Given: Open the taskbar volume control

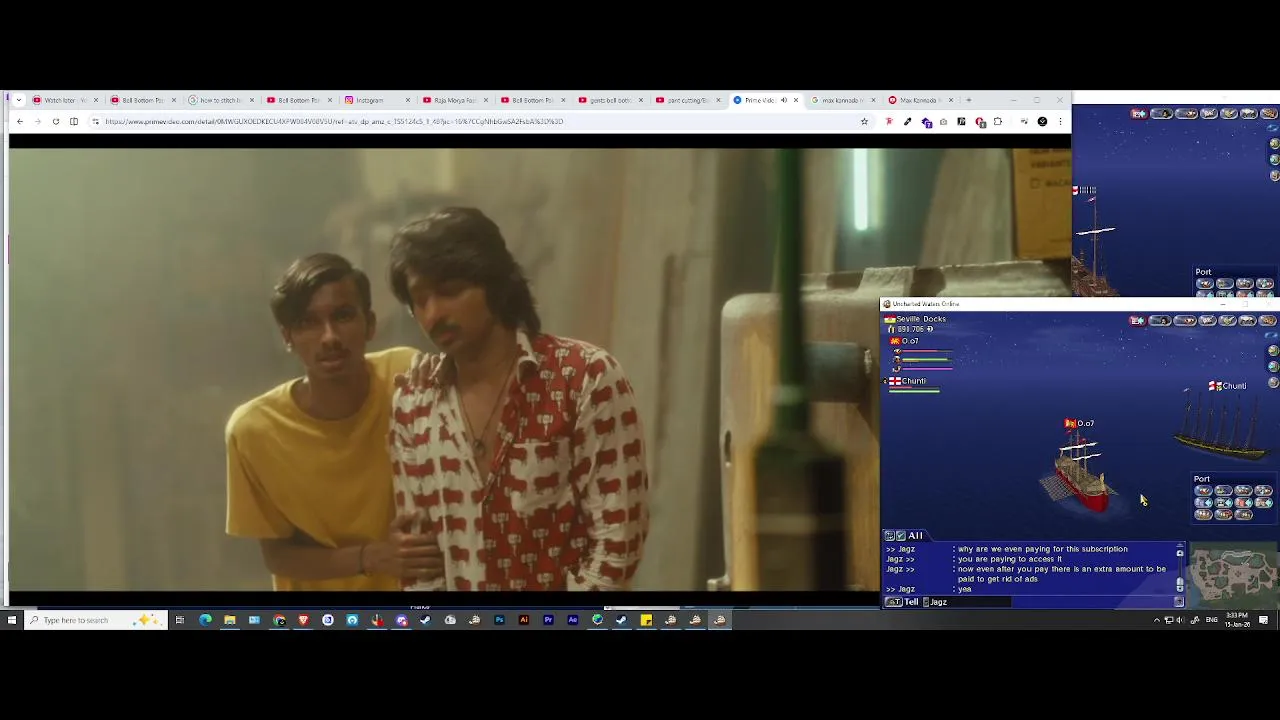Looking at the screenshot, I should click(x=1180, y=620).
